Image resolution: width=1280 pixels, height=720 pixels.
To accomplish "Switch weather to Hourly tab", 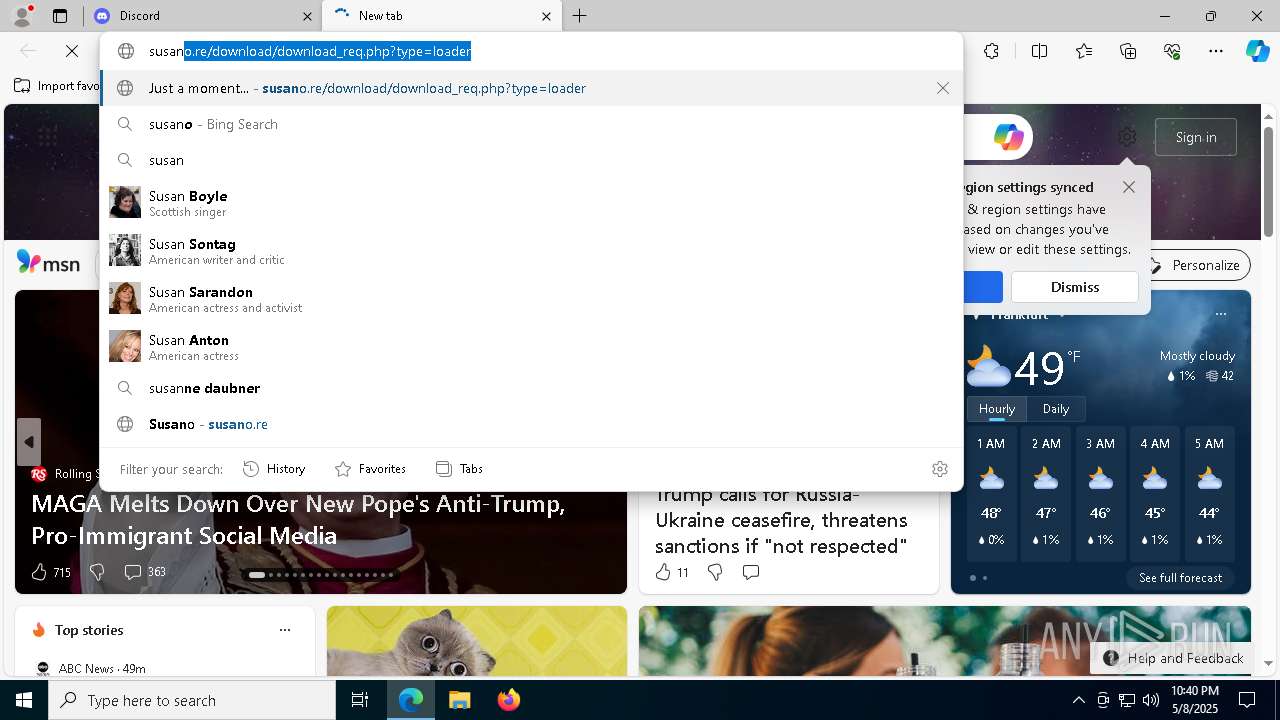I will point(997,409).
